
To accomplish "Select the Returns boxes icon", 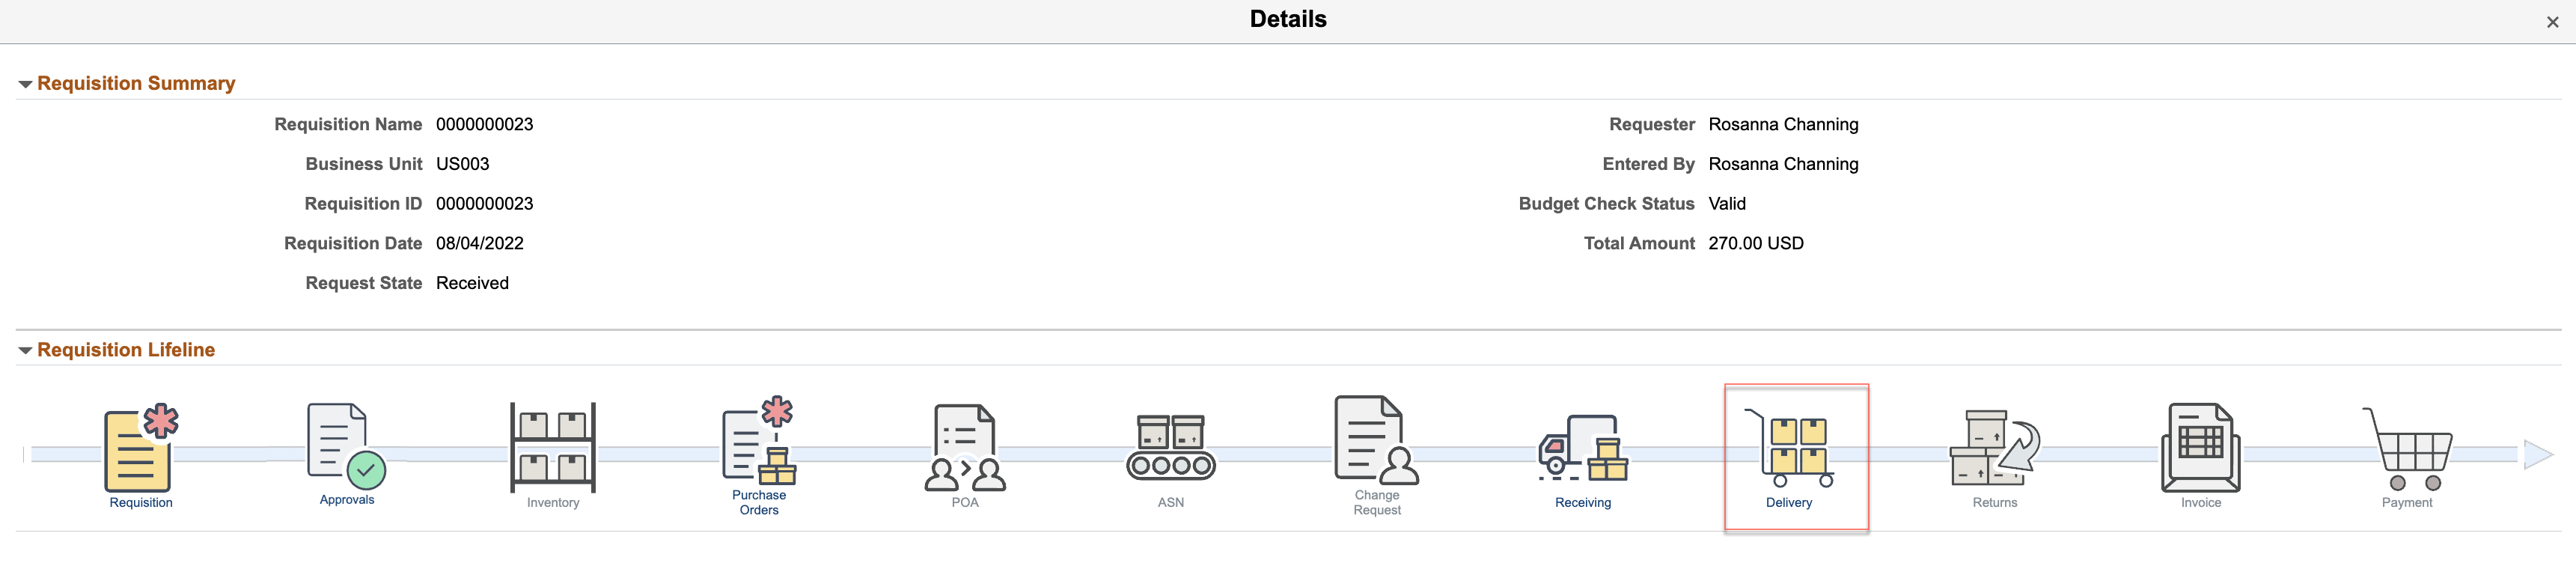I will coord(1994,447).
